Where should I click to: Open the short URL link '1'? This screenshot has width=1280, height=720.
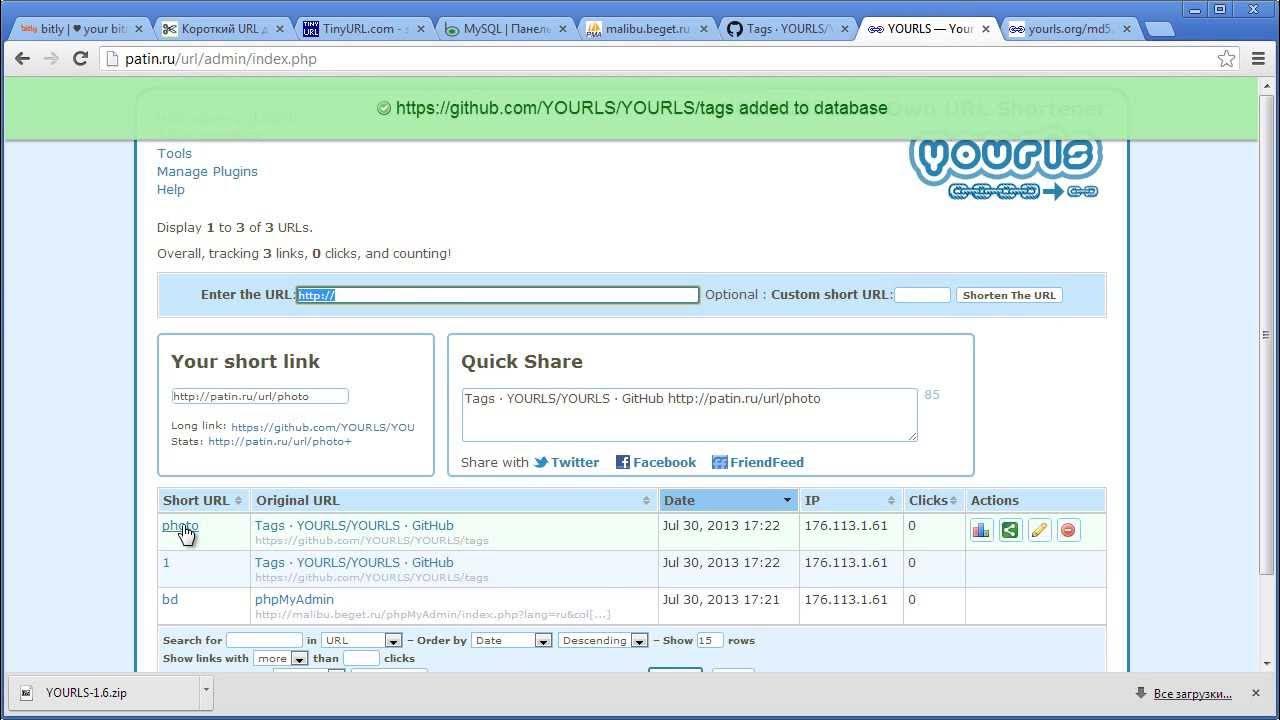coord(166,562)
